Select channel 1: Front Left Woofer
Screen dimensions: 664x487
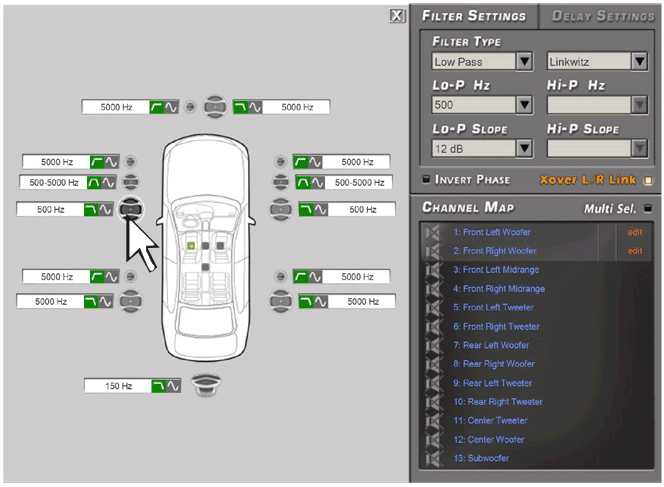point(492,232)
